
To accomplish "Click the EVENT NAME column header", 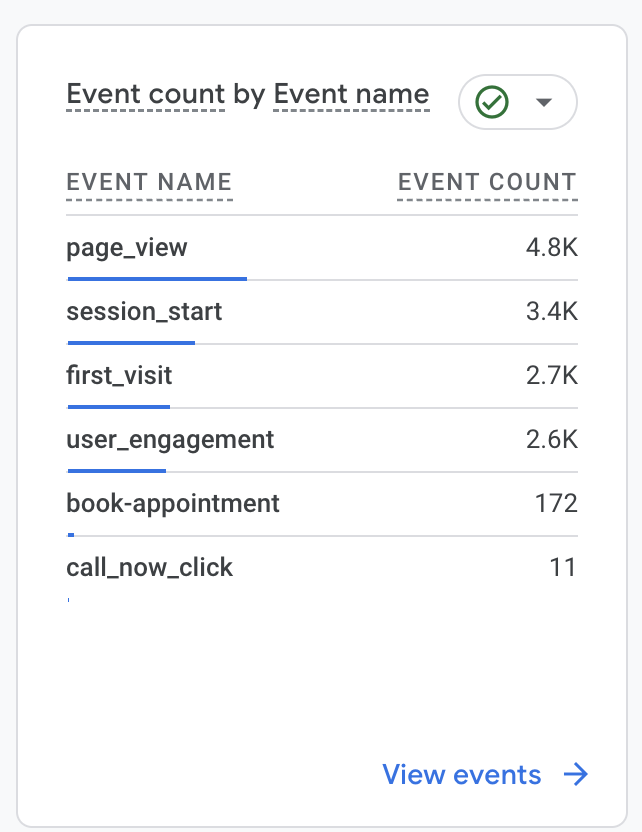I will (149, 182).
